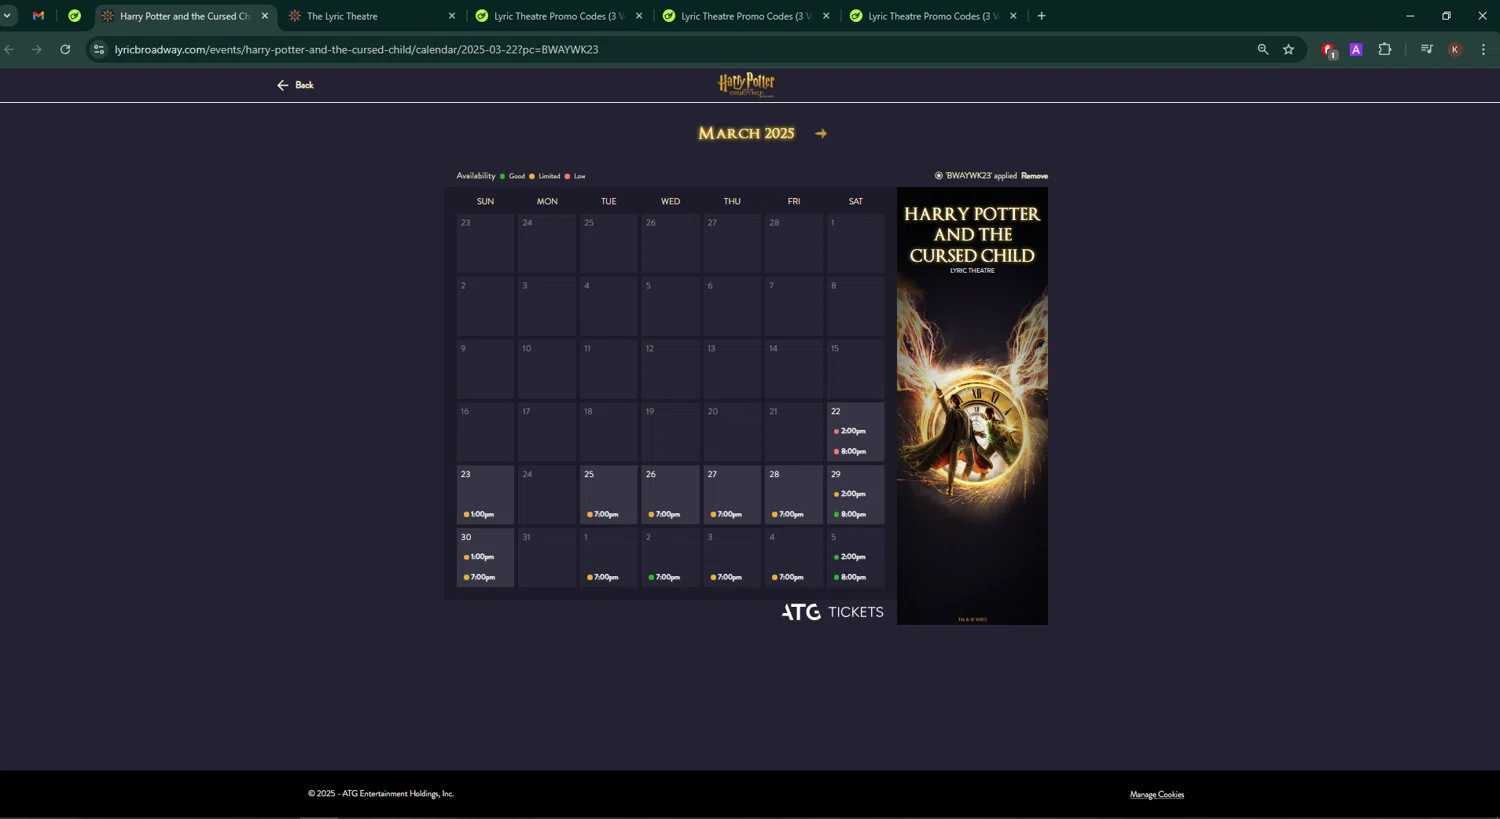Choose March 30 1:00pm performance
Screen dimensions: 1500x819
(x=479, y=557)
